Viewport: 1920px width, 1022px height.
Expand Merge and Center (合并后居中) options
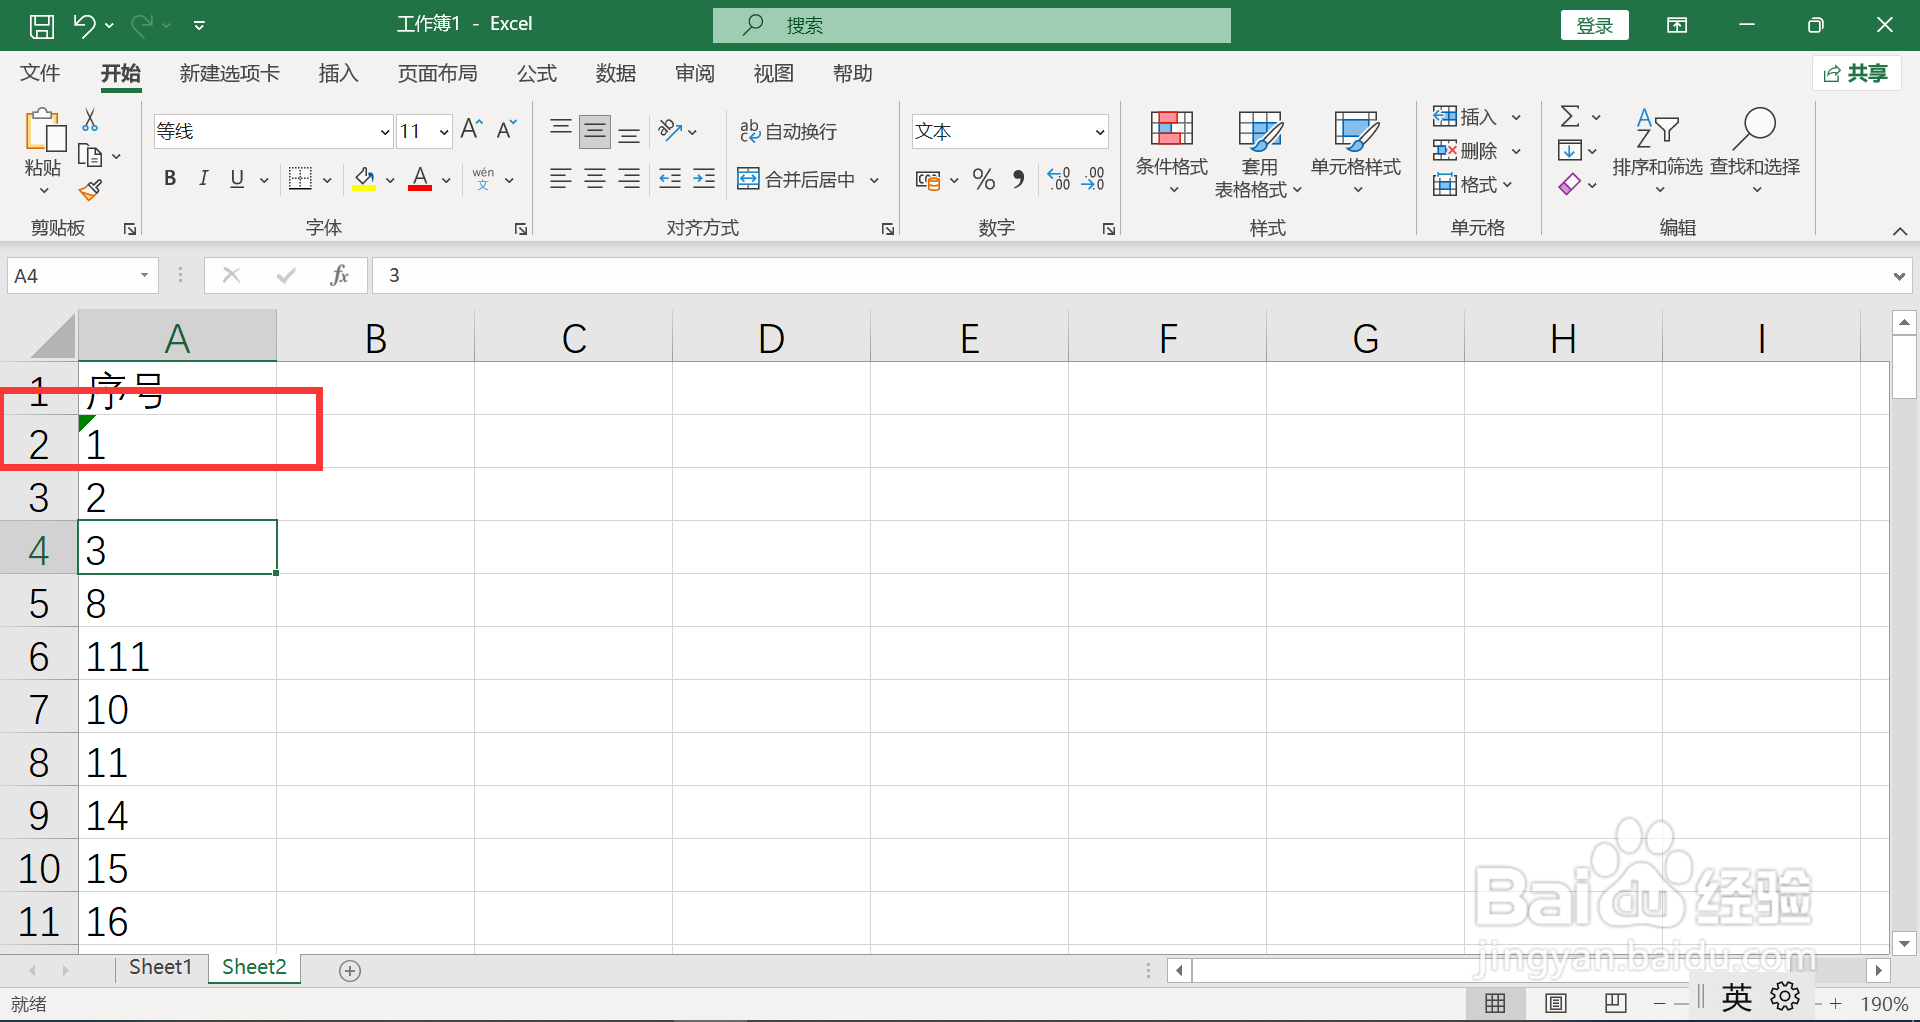click(874, 180)
